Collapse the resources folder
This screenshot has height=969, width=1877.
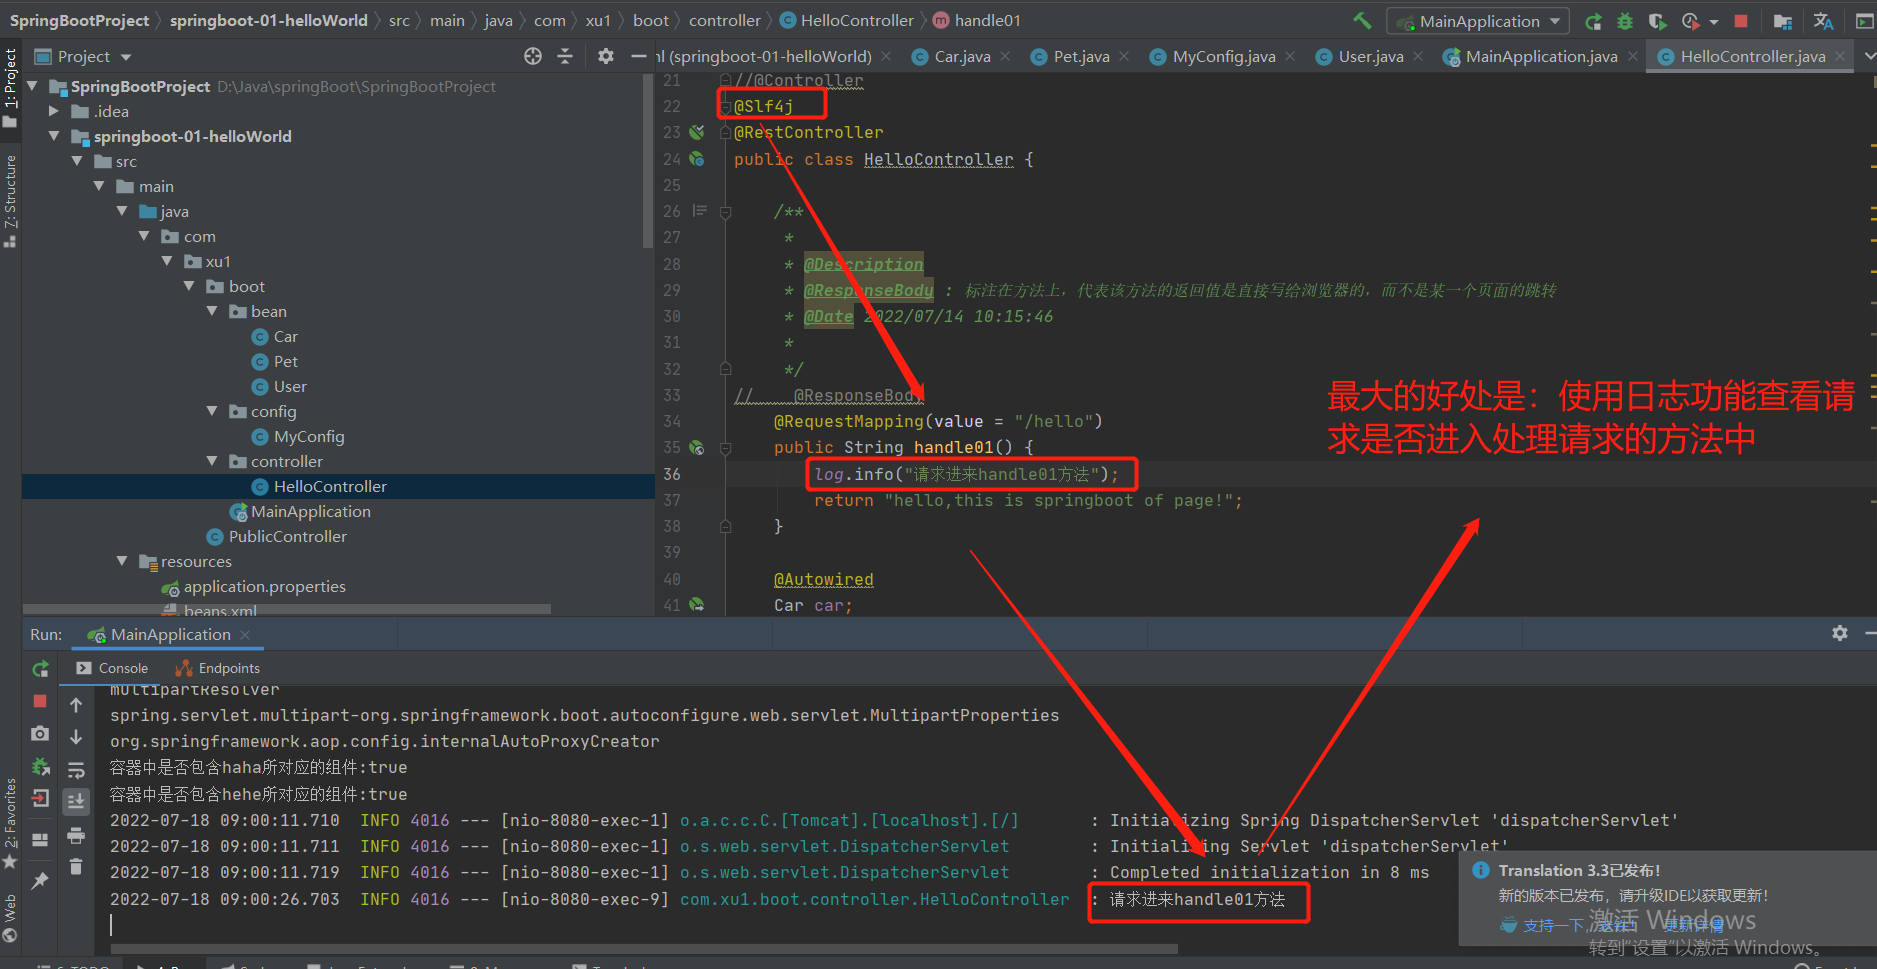[122, 561]
